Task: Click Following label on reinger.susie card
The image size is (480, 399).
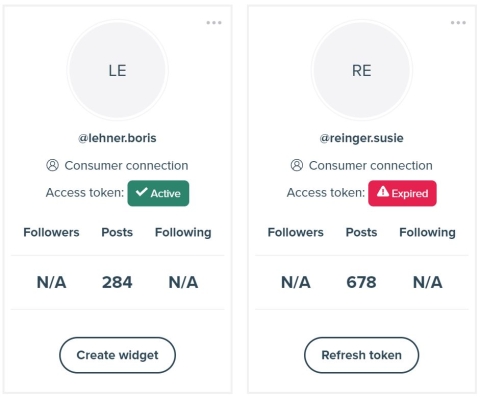Action: (x=427, y=233)
